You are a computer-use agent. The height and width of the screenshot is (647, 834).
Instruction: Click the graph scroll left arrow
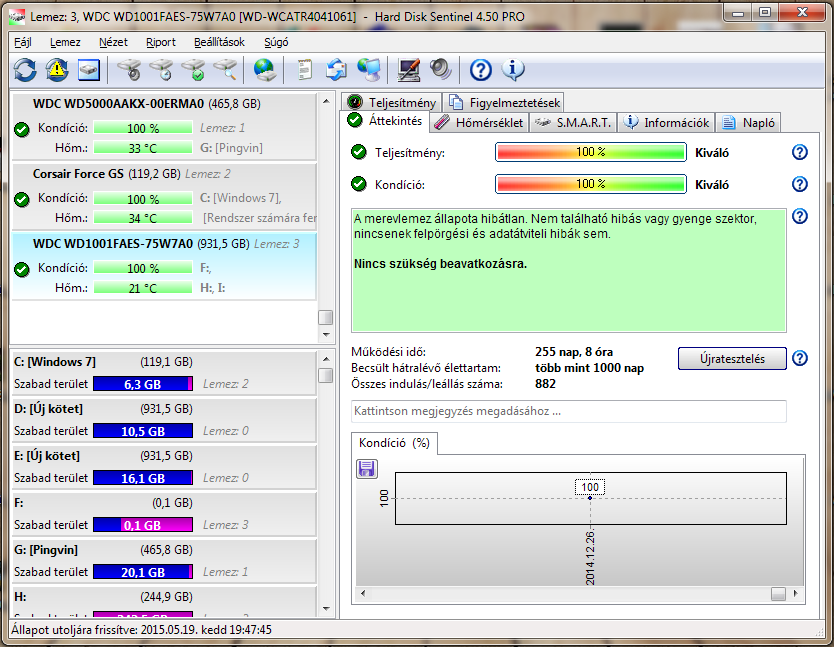(363, 593)
